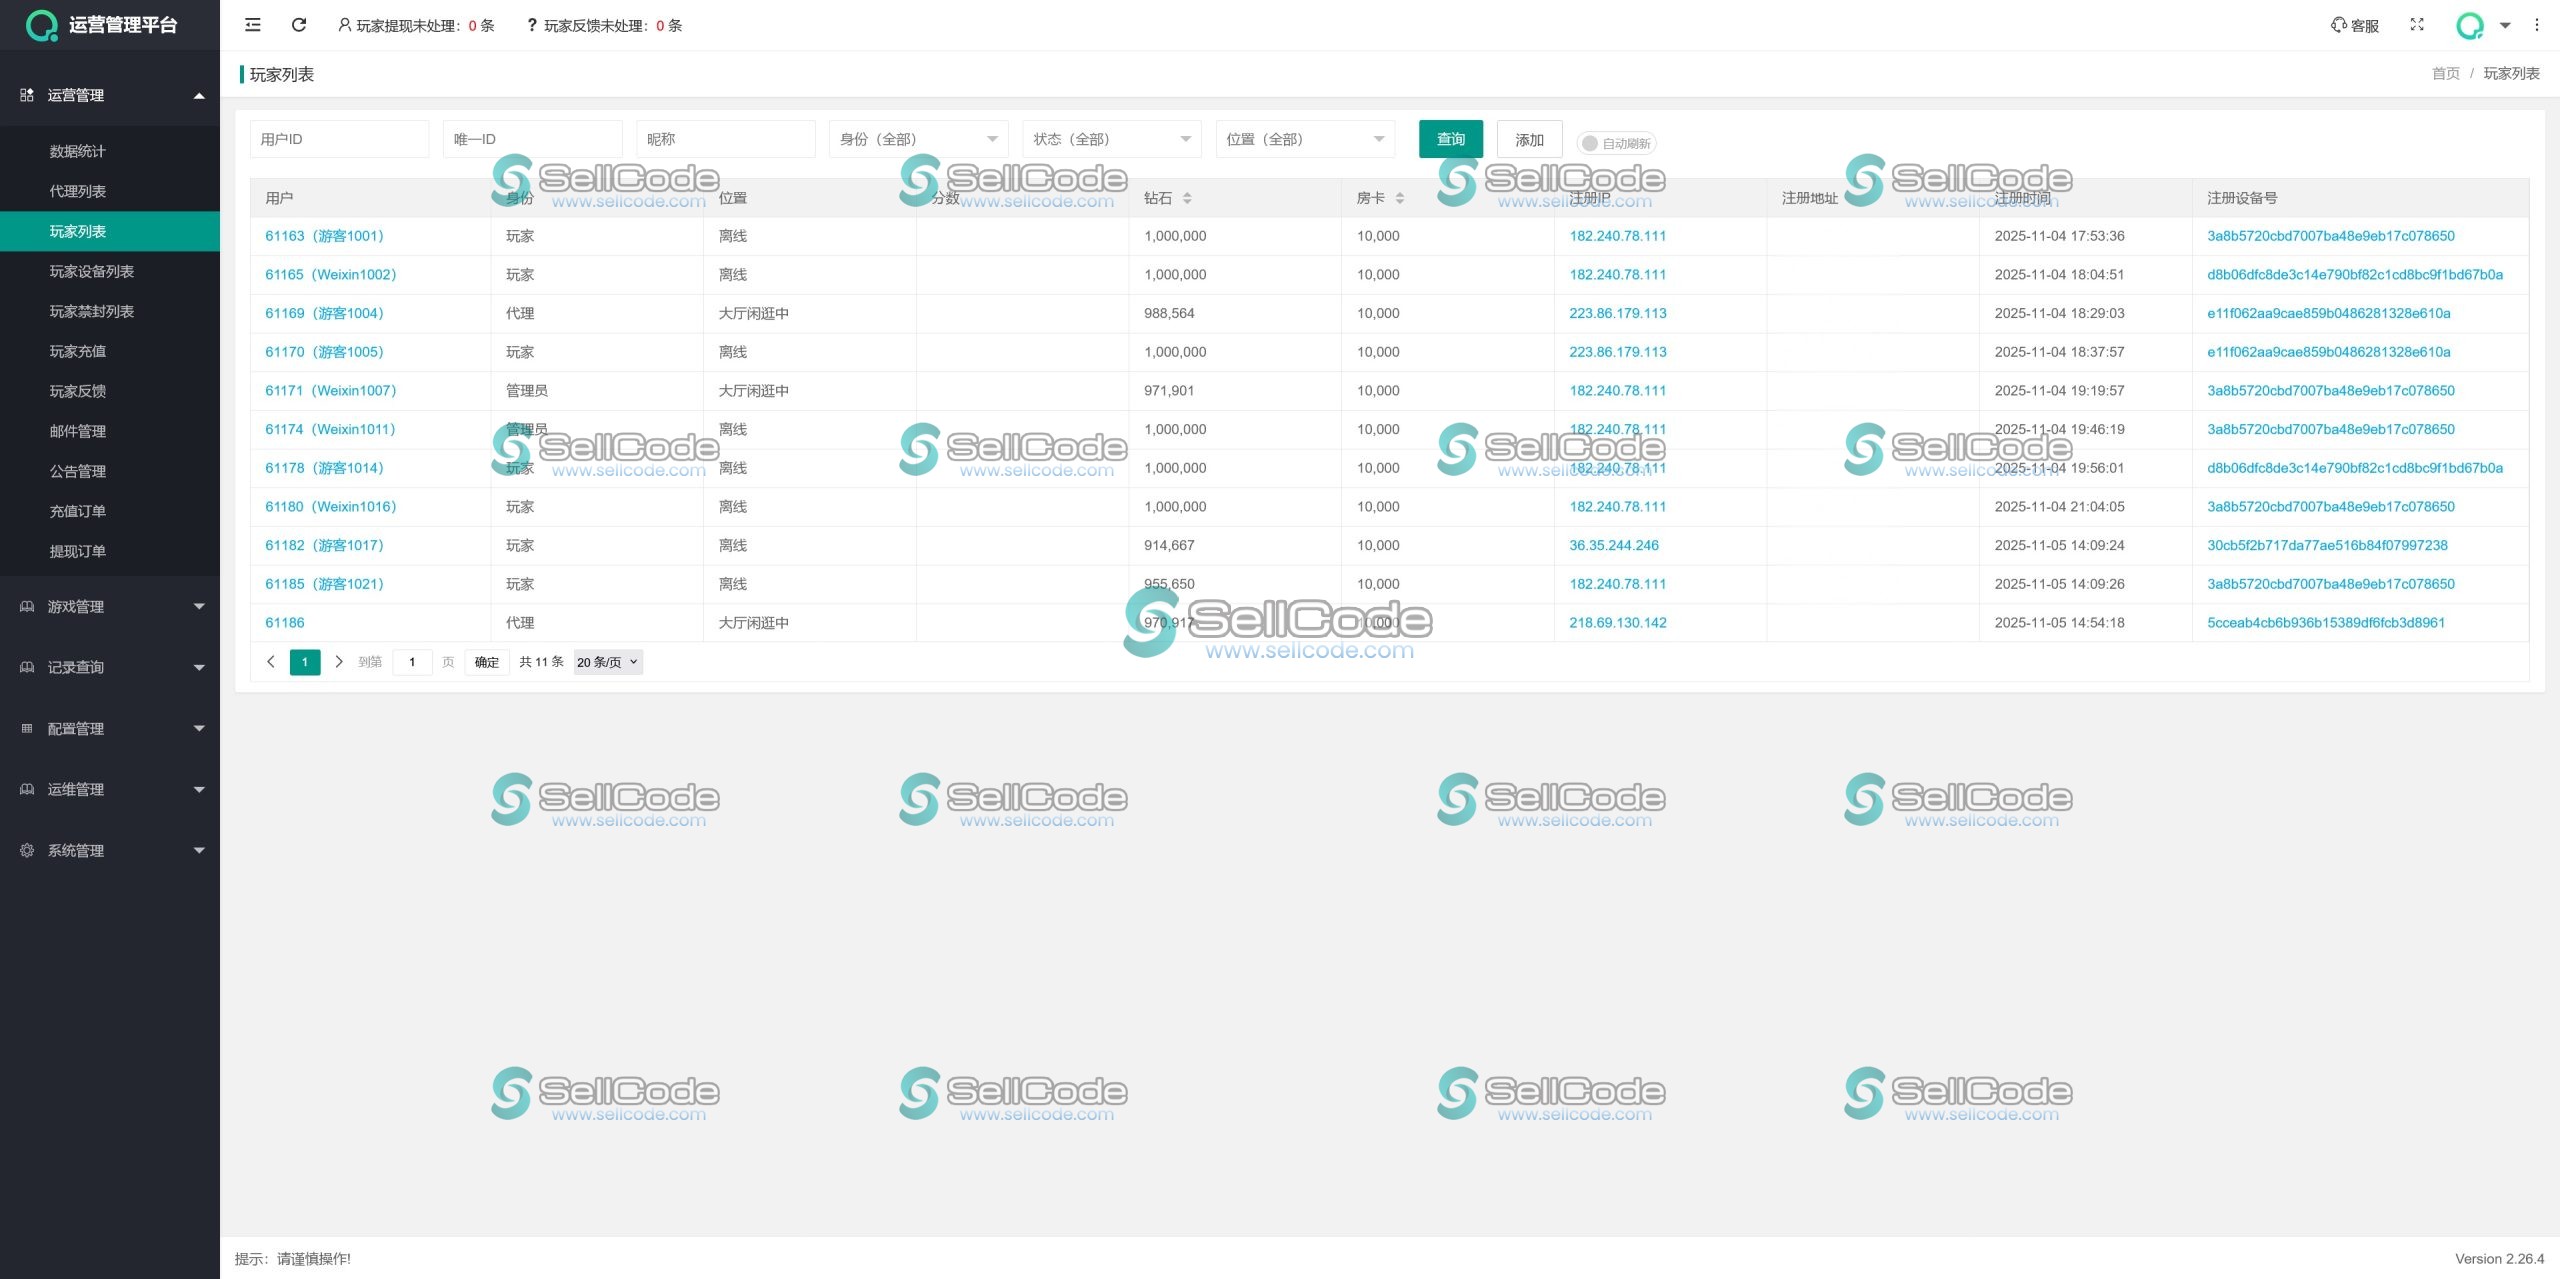
Task: Change the 20 per page selector
Action: 607,662
